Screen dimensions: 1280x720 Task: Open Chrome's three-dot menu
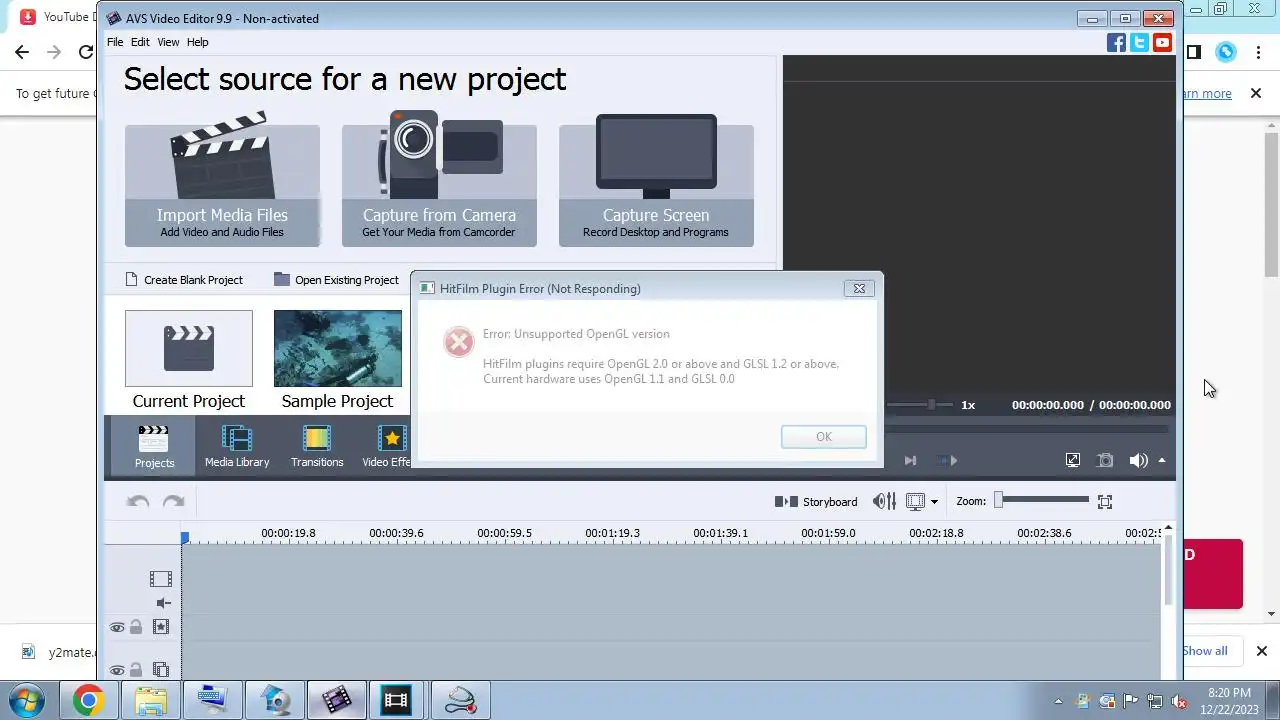tap(1258, 52)
